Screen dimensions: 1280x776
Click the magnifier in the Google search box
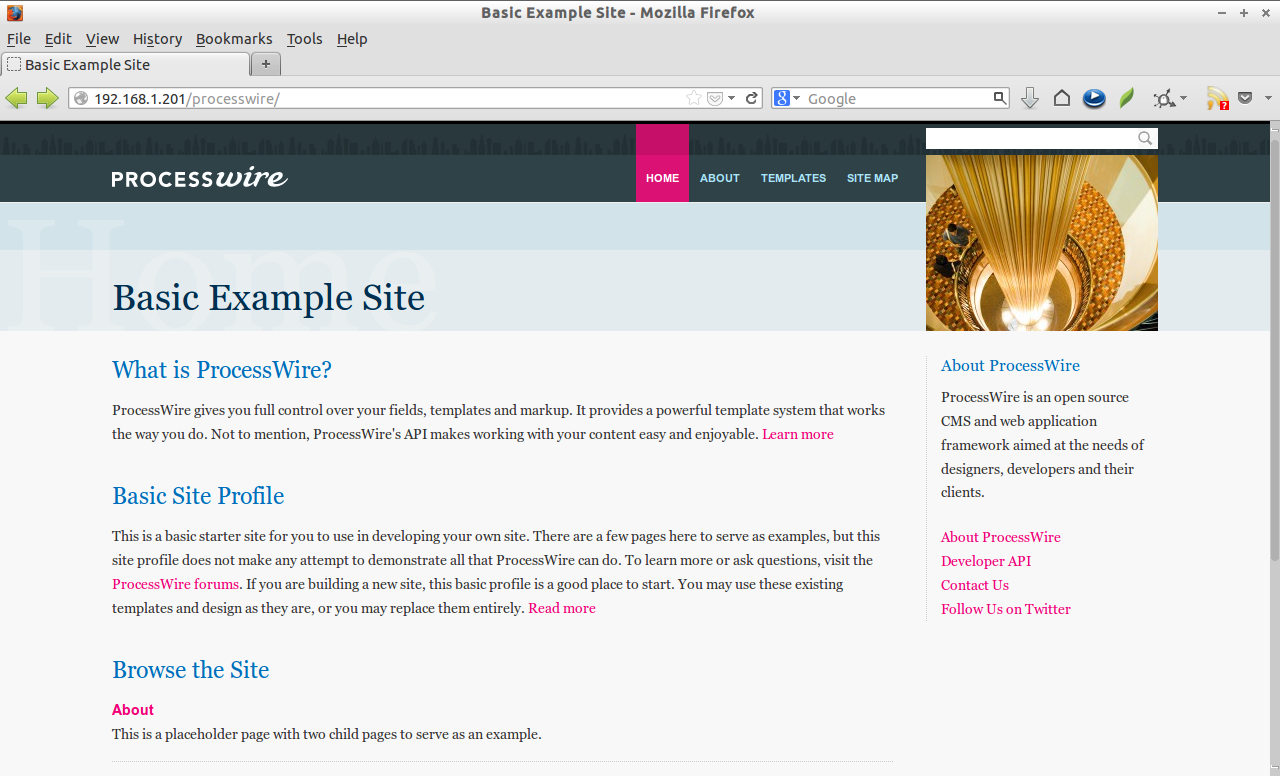(x=999, y=98)
